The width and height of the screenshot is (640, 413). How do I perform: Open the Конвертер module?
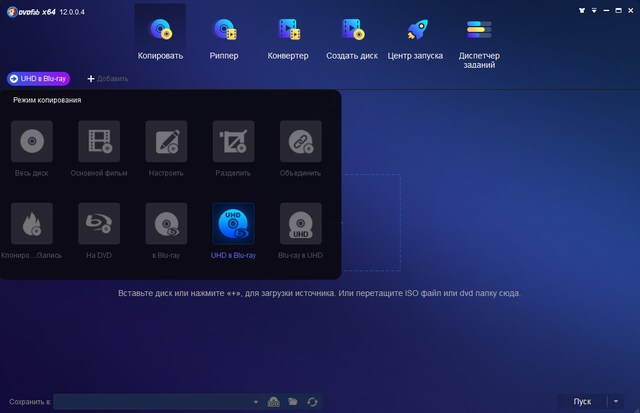289,37
